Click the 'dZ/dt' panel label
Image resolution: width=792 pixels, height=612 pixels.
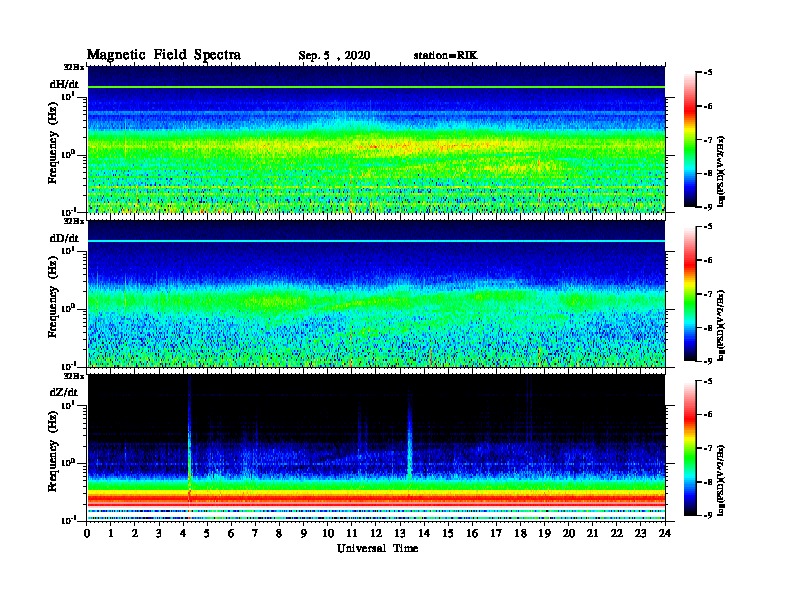[x=64, y=392]
